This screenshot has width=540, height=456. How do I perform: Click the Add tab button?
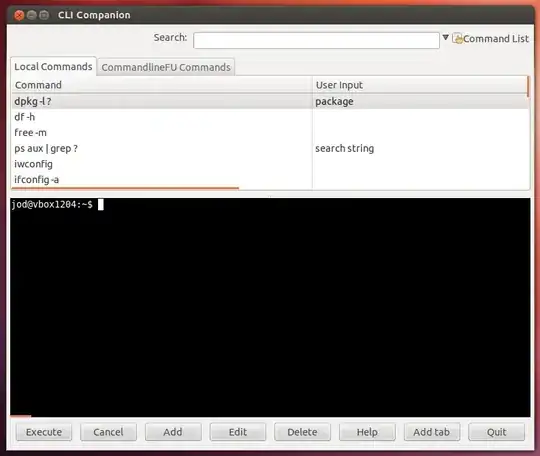pos(432,432)
